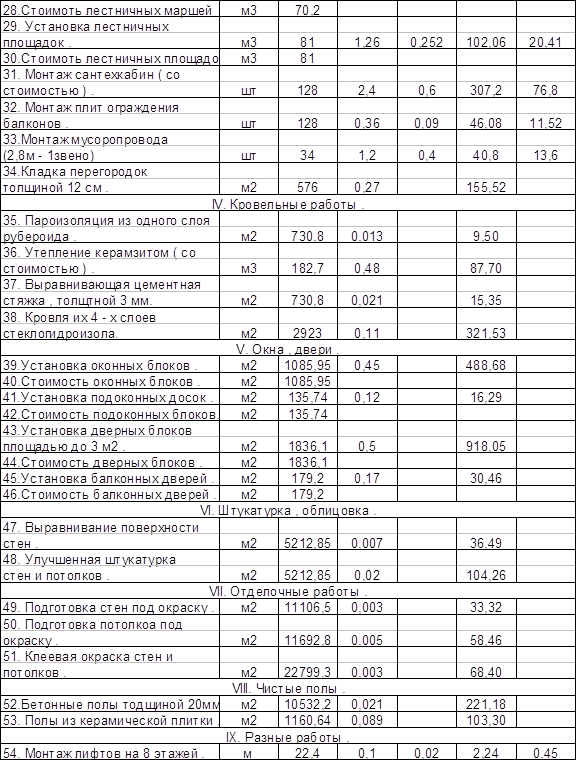Click the value 307,2 in sanitary cabins row
Viewport: 576px width, 760px height.
[486, 90]
